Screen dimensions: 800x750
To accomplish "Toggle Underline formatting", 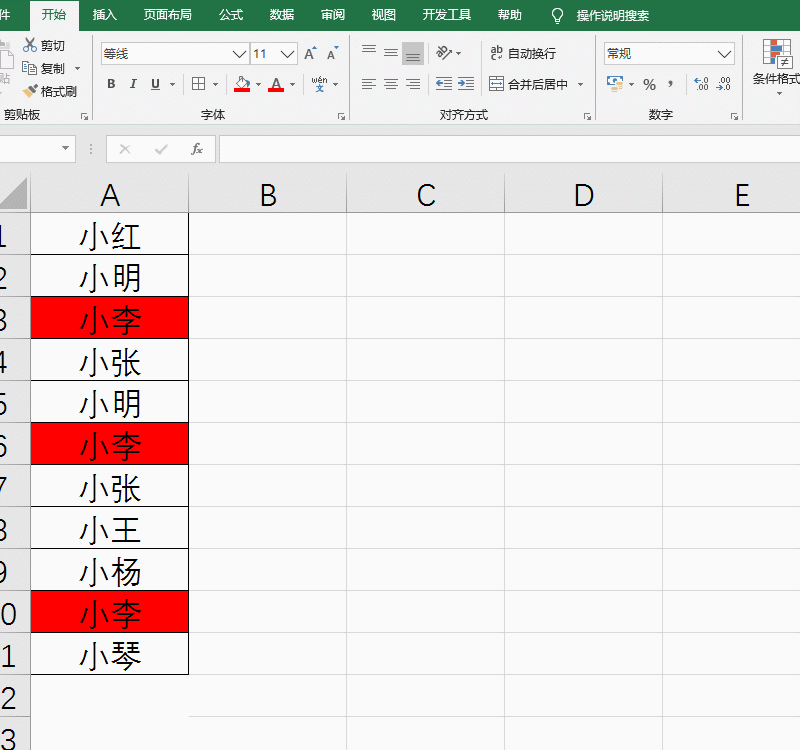I will [156, 84].
